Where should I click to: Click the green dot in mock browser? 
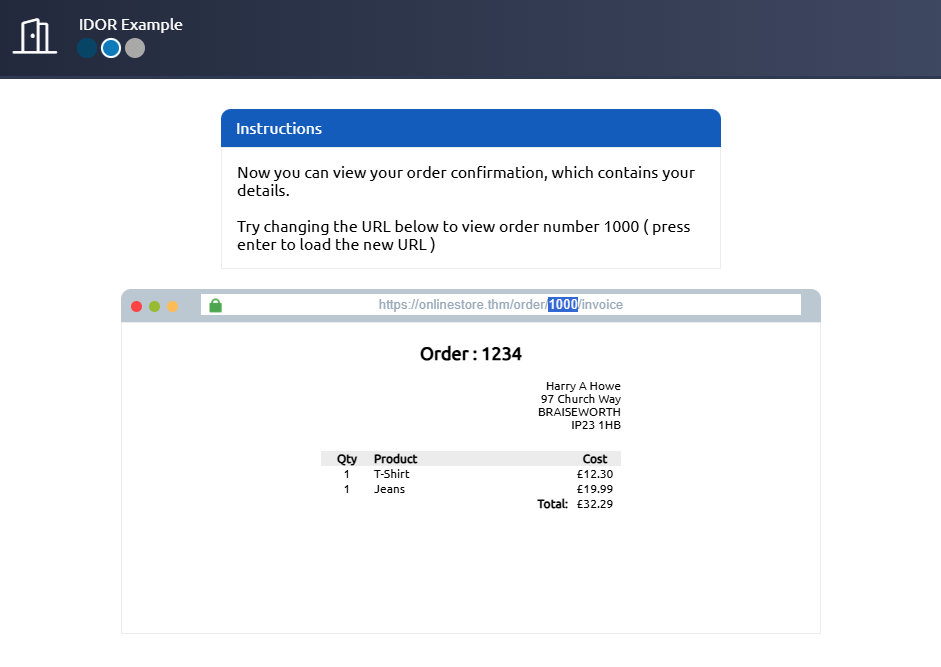(x=154, y=306)
